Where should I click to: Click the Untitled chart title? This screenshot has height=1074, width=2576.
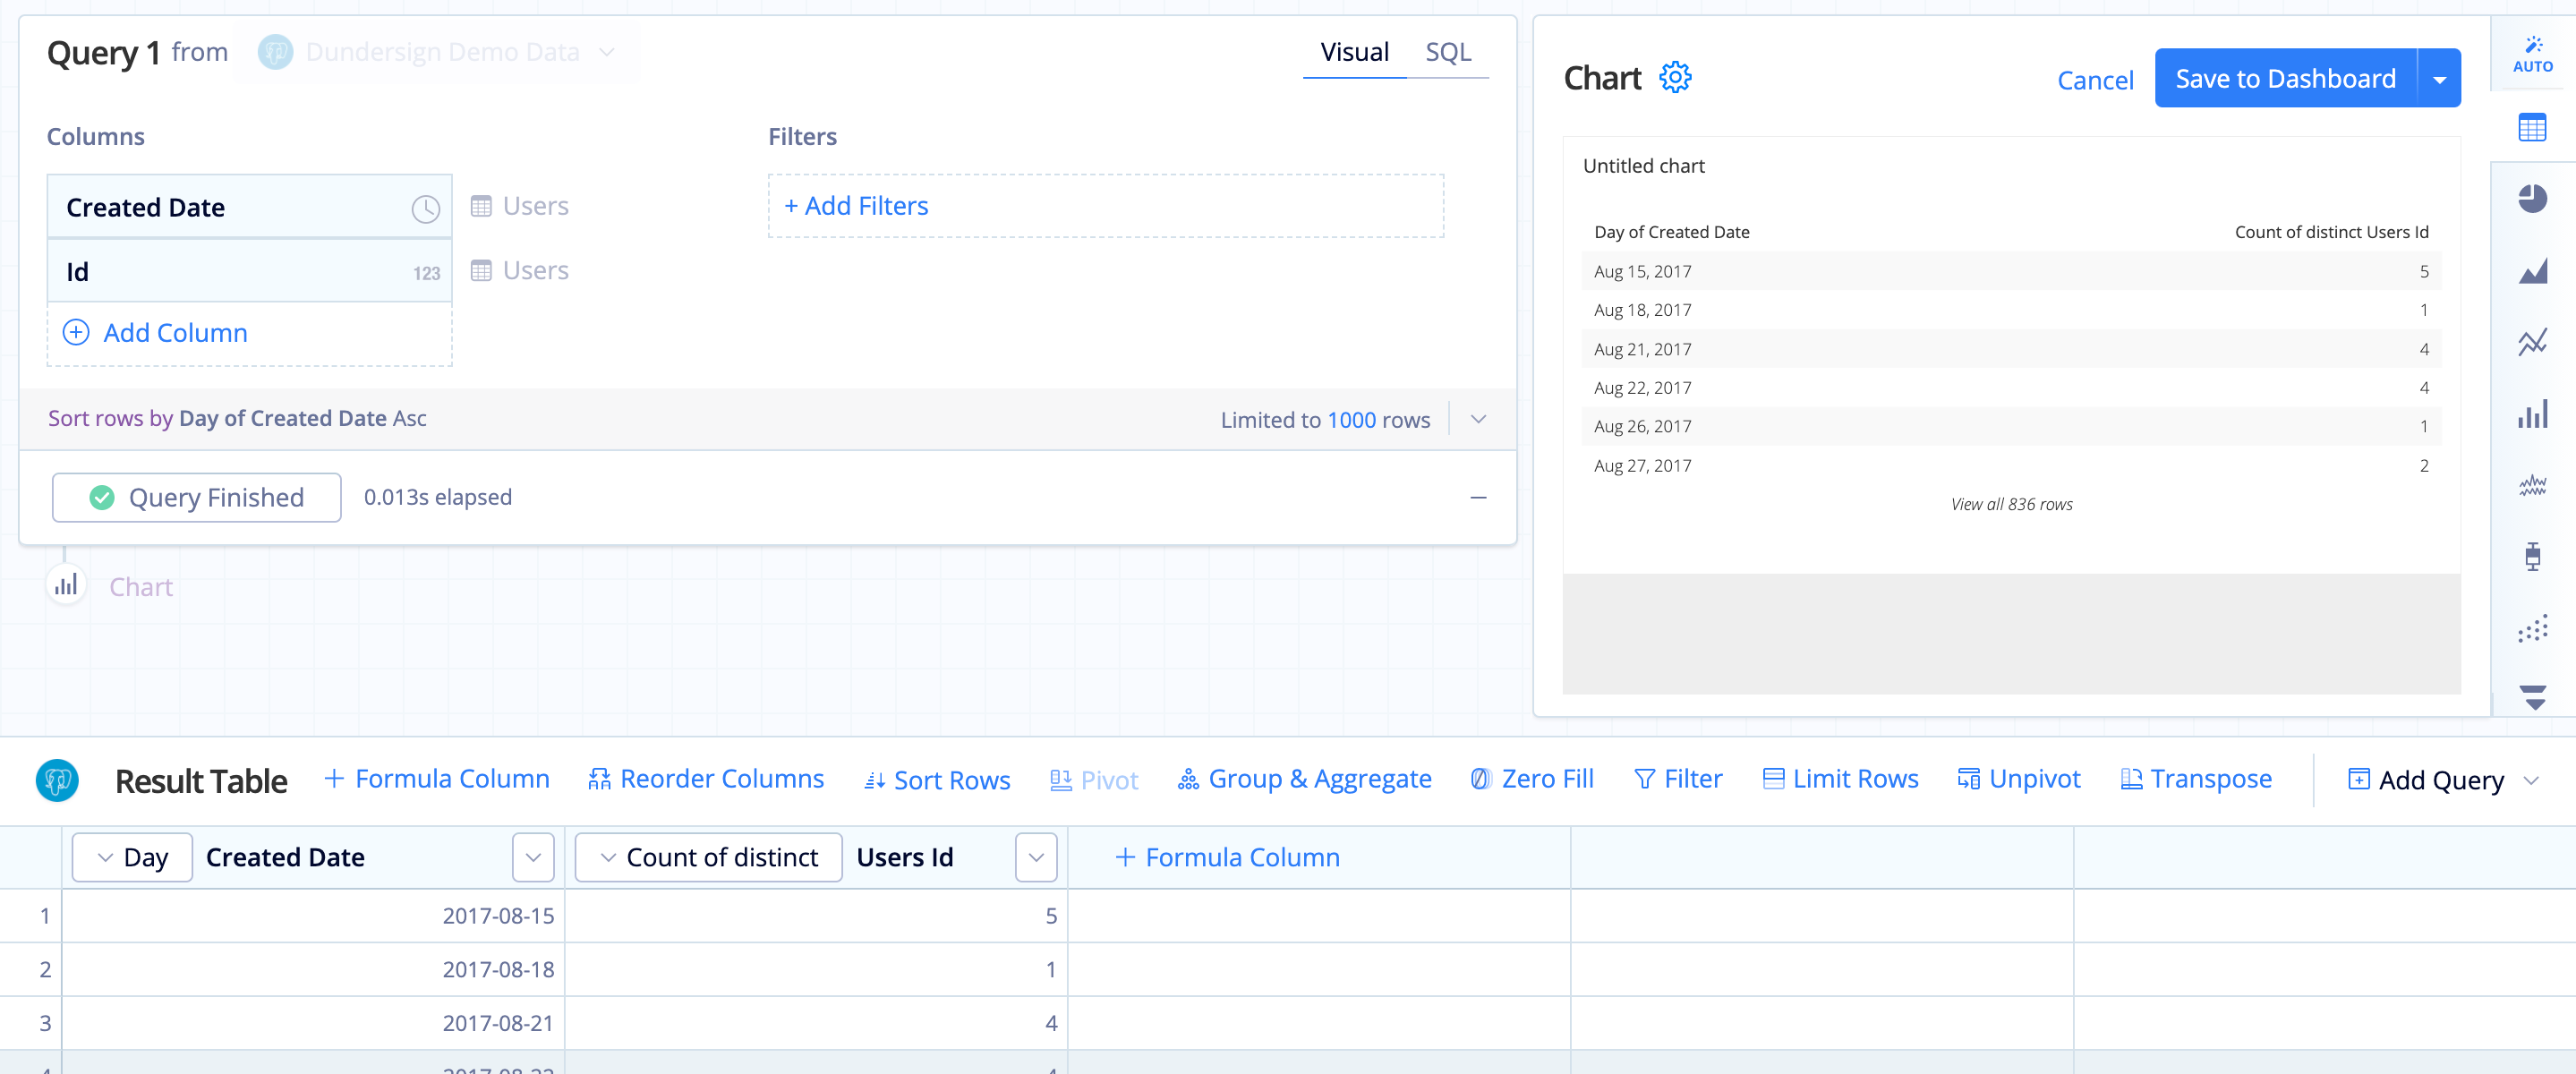click(x=1643, y=166)
